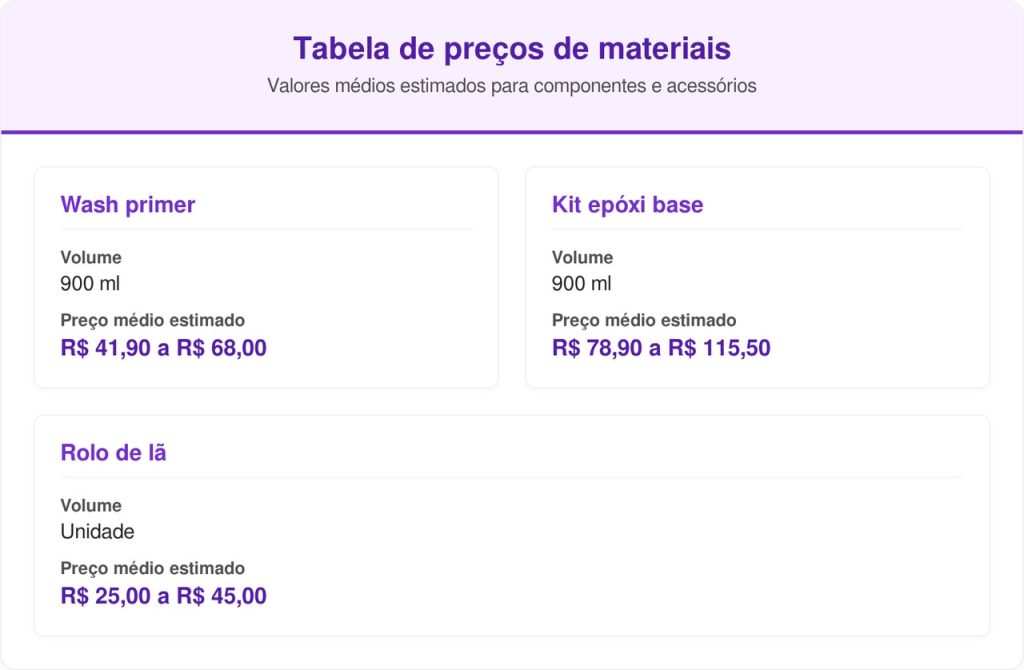1024x670 pixels.
Task: Click the purple divider line below the header
Action: [x=511, y=132]
